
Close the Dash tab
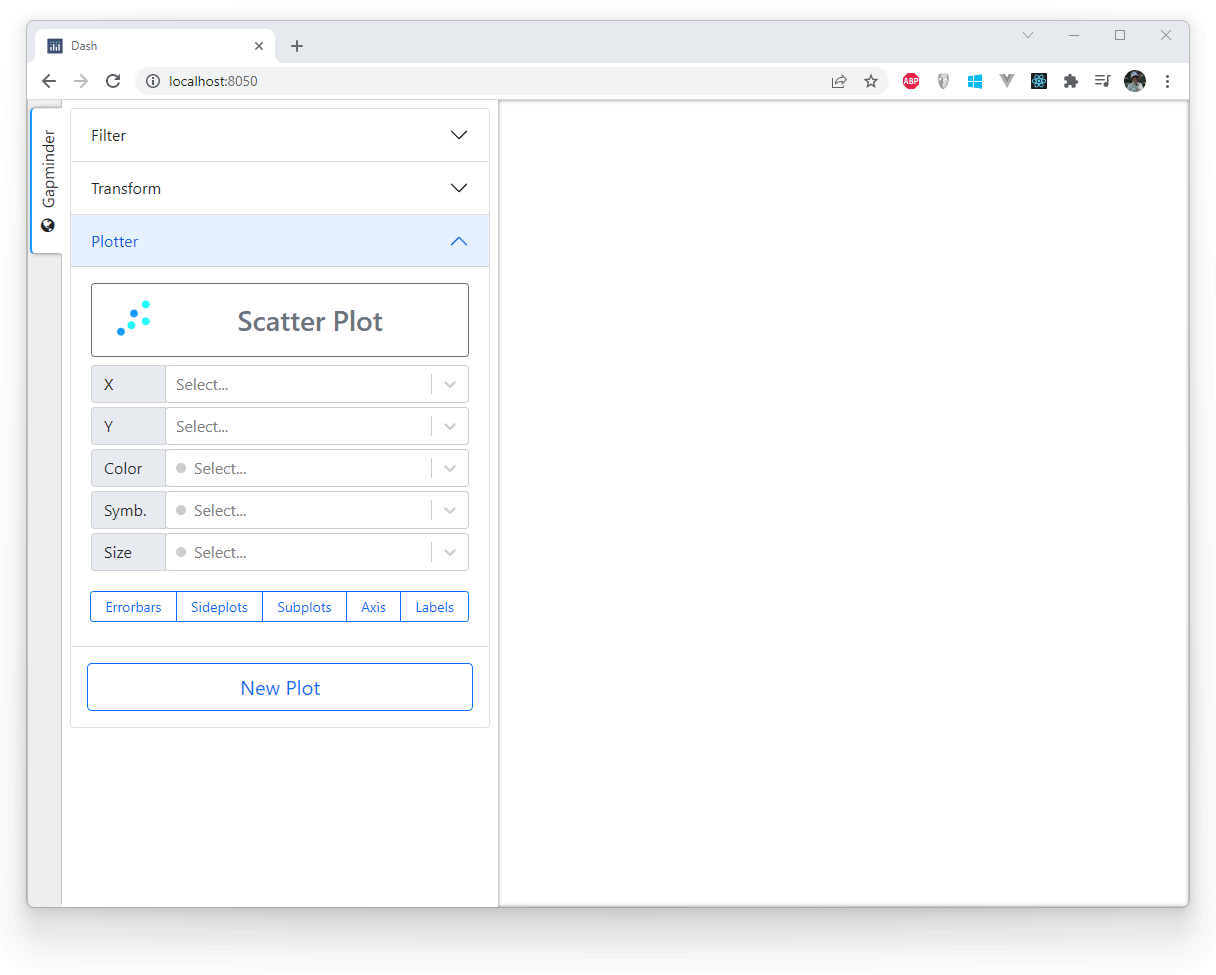(x=259, y=46)
